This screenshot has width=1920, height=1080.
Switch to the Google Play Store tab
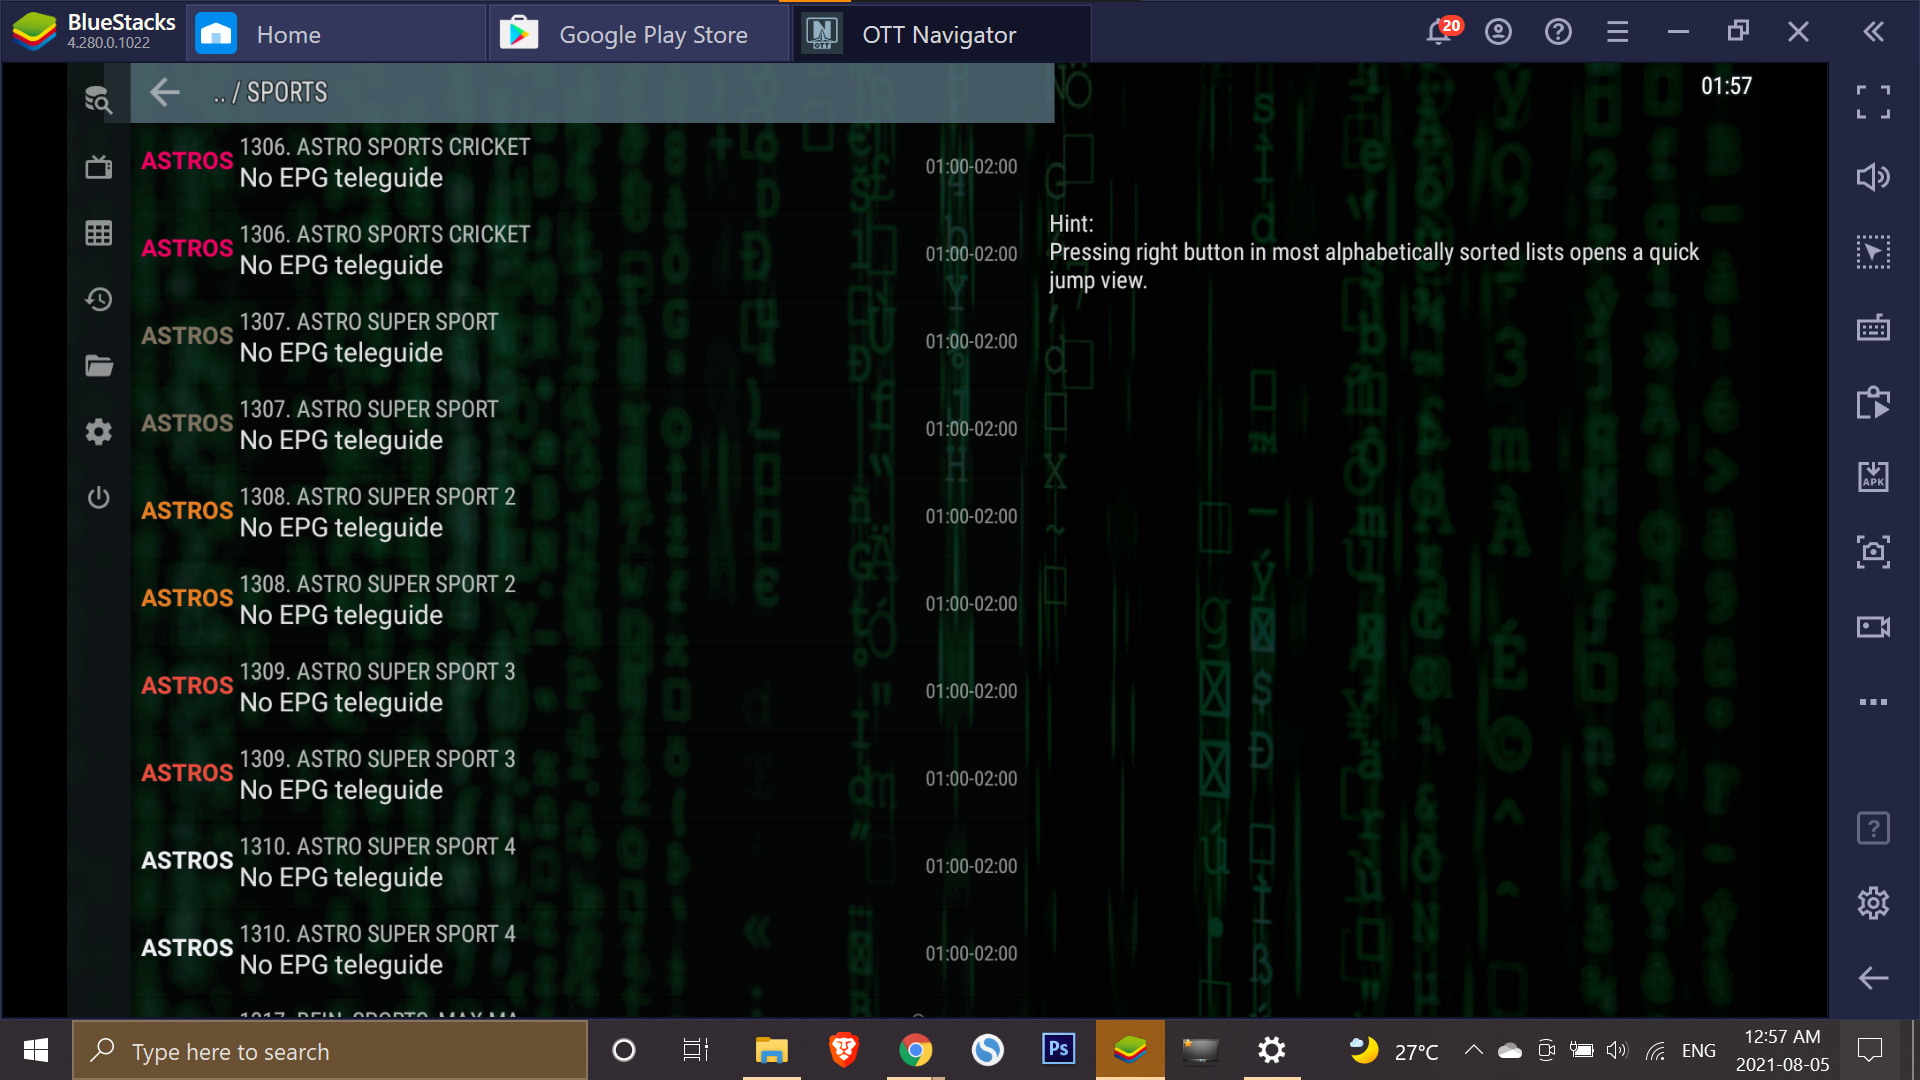tap(639, 34)
